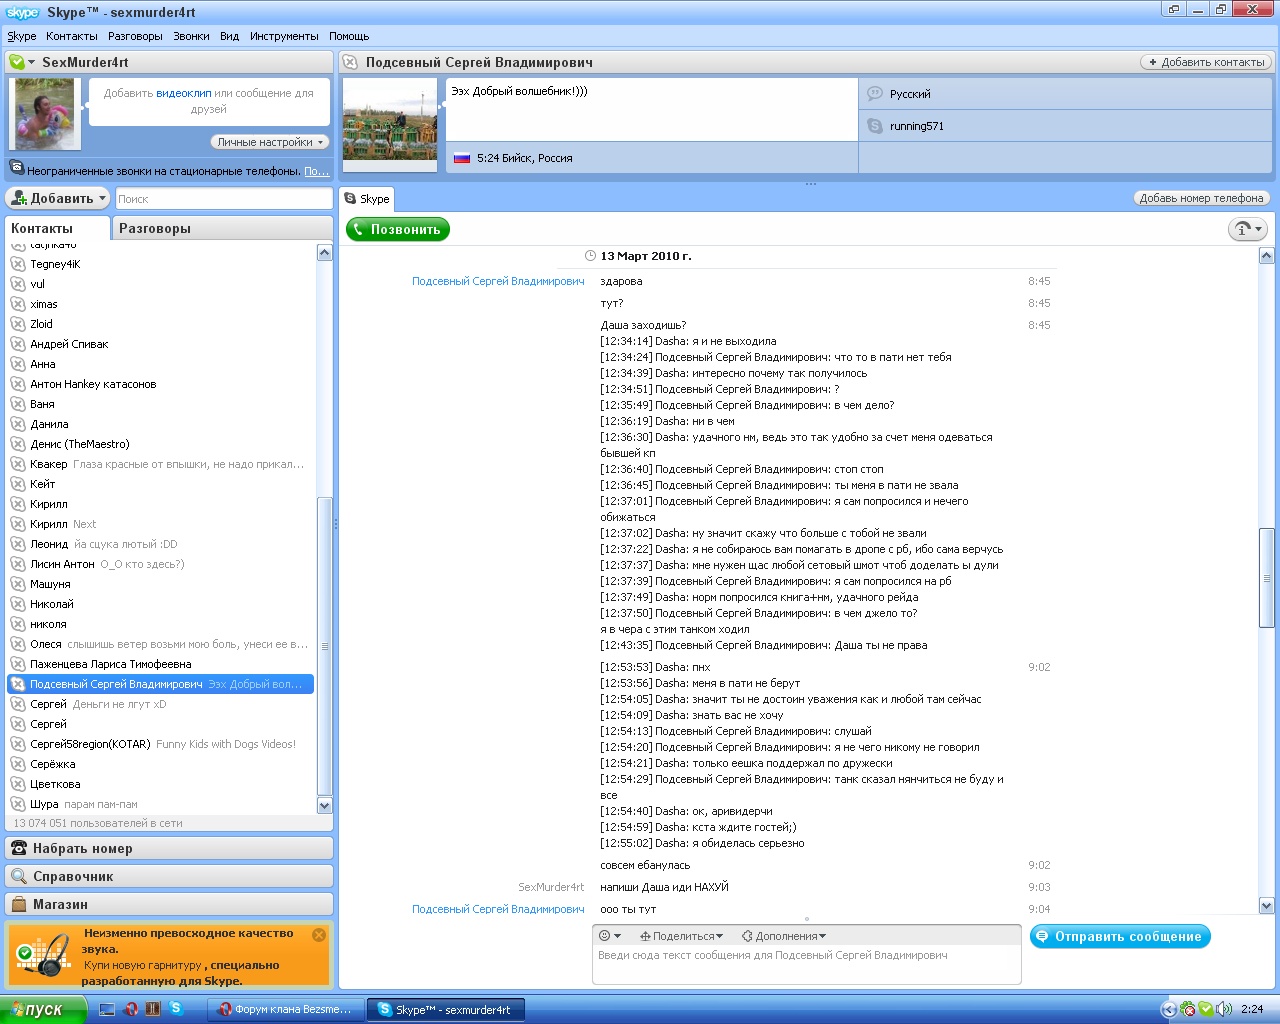Click the chat history scroll down arrow
Screen dimensions: 1280x1024
pos(1267,906)
